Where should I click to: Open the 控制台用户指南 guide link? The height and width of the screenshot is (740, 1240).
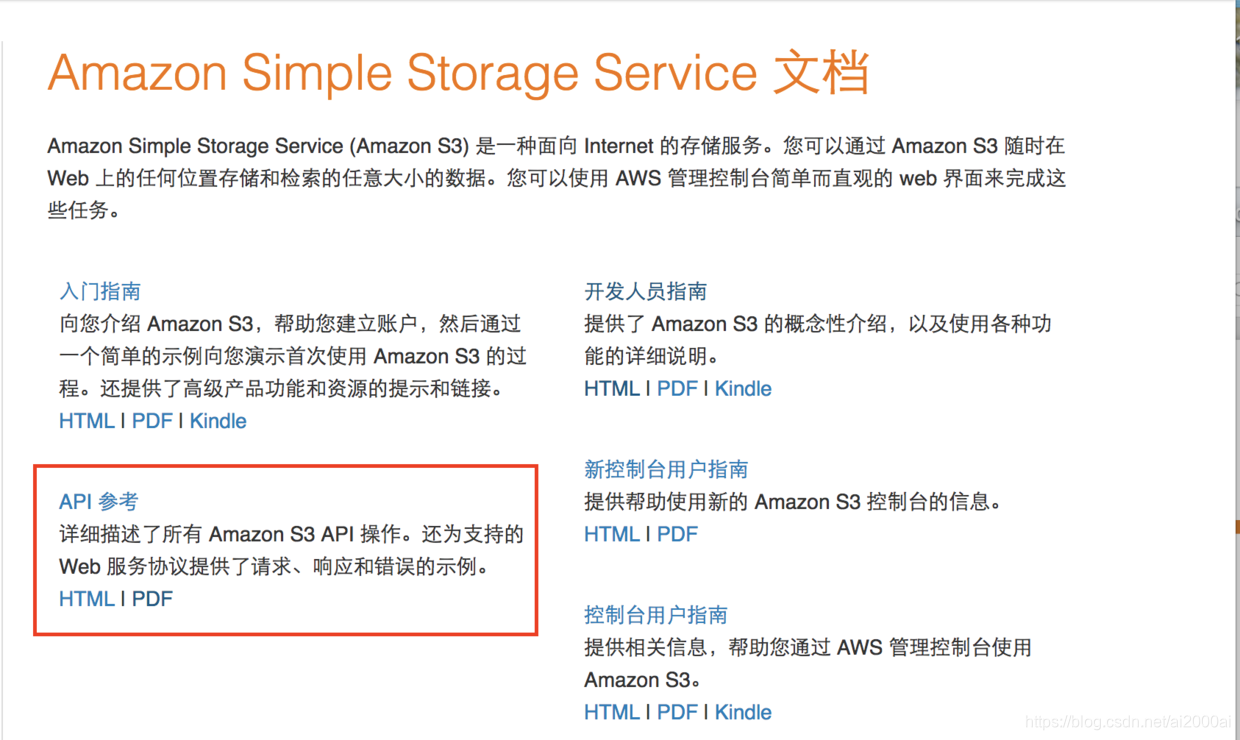(x=655, y=614)
